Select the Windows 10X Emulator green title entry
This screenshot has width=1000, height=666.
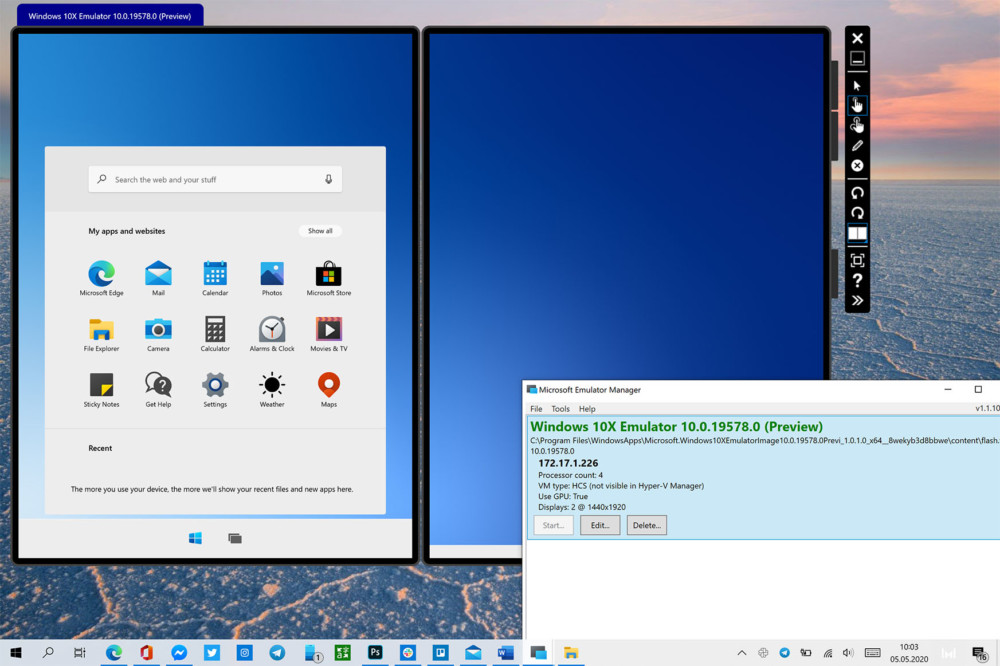[677, 427]
